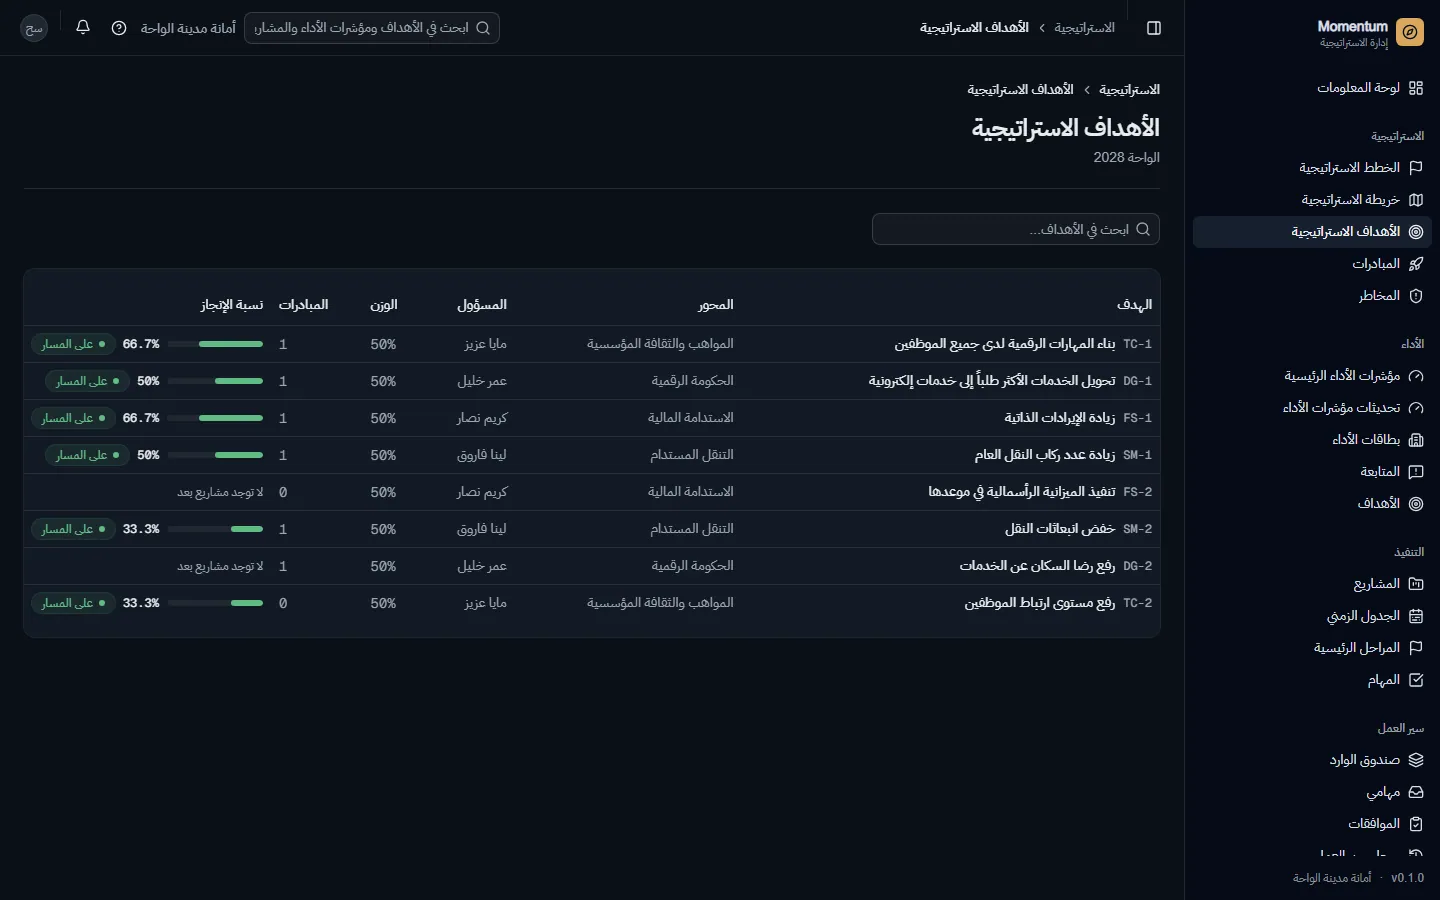Viewport: 1440px width, 900px height.
Task: Open مؤشرات الأداء الرئيسية gauge icon
Action: tap(1415, 376)
